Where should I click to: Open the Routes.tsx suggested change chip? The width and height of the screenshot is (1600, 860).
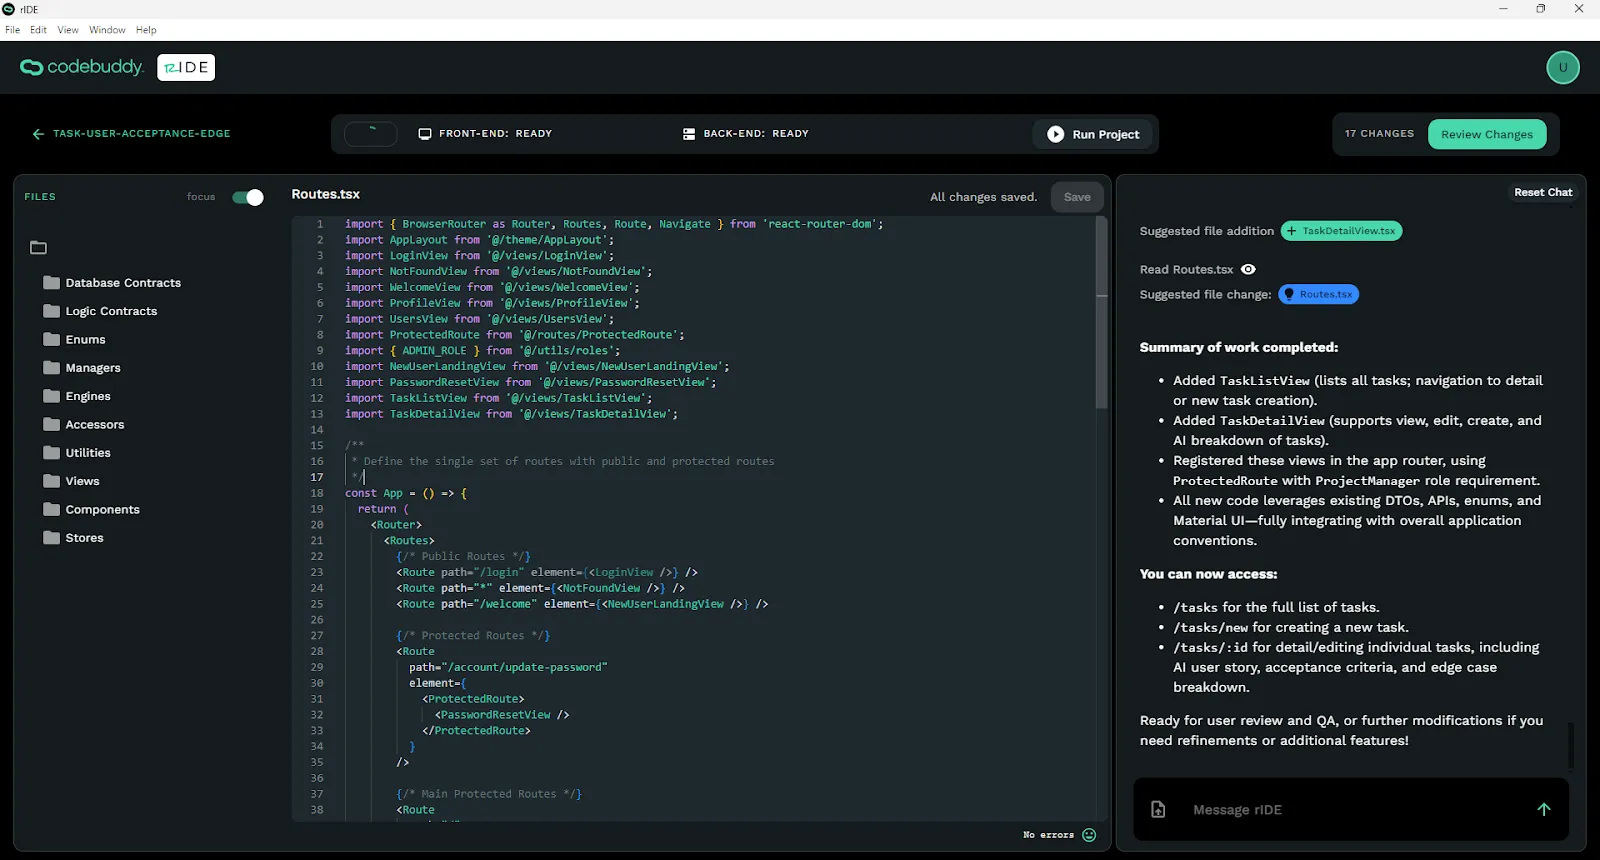(1318, 294)
